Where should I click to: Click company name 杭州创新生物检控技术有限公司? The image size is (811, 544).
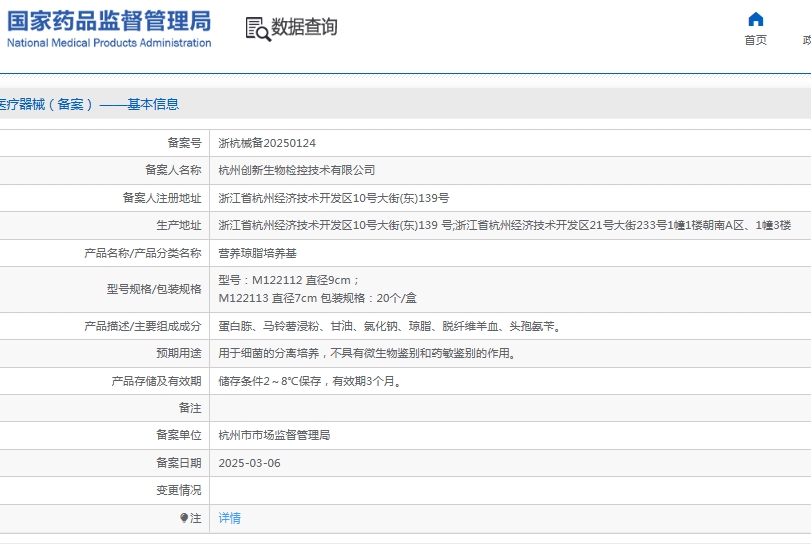pos(296,170)
